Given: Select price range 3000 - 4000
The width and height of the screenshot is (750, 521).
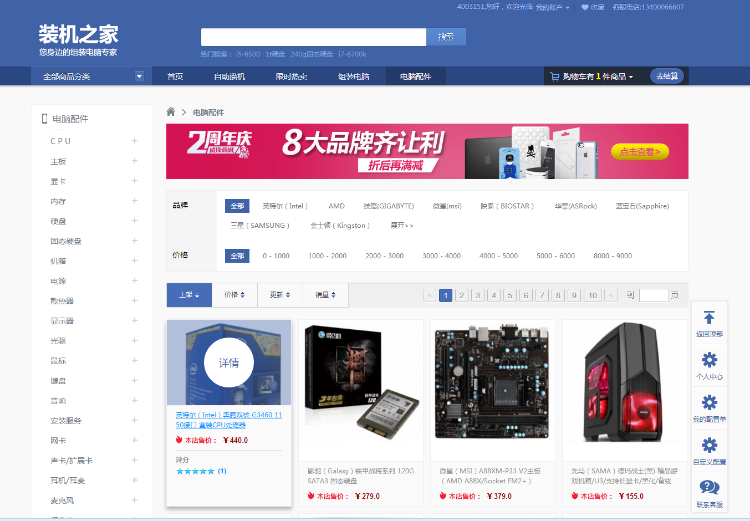Looking at the screenshot, I should click(441, 256).
